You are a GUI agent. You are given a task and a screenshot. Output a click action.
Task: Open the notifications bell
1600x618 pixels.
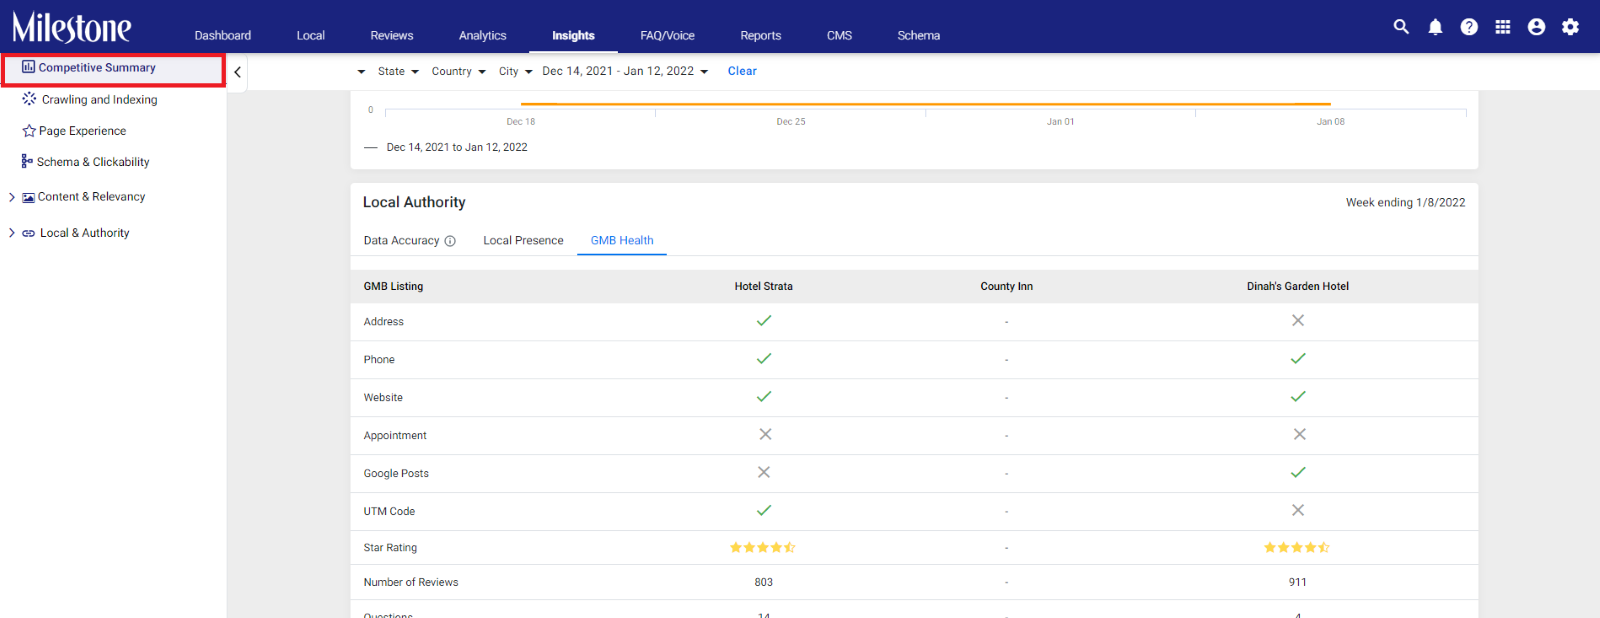pyautogui.click(x=1435, y=27)
